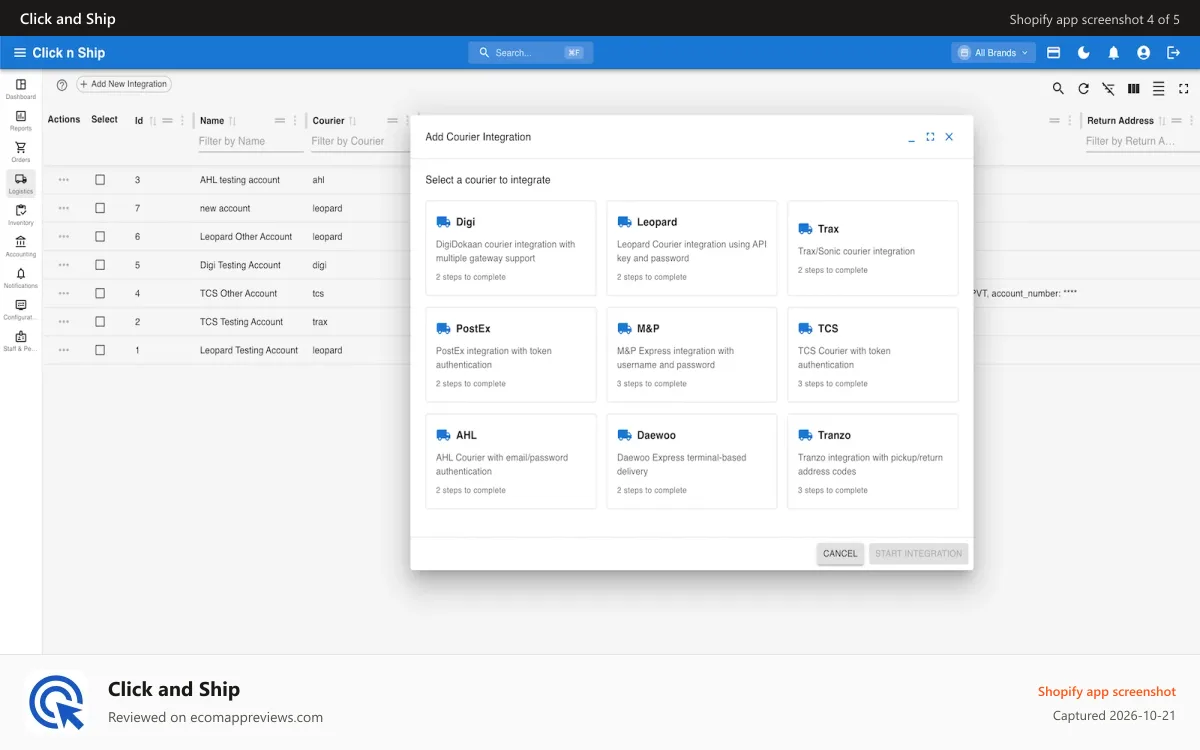Focus the top Search field

[531, 53]
